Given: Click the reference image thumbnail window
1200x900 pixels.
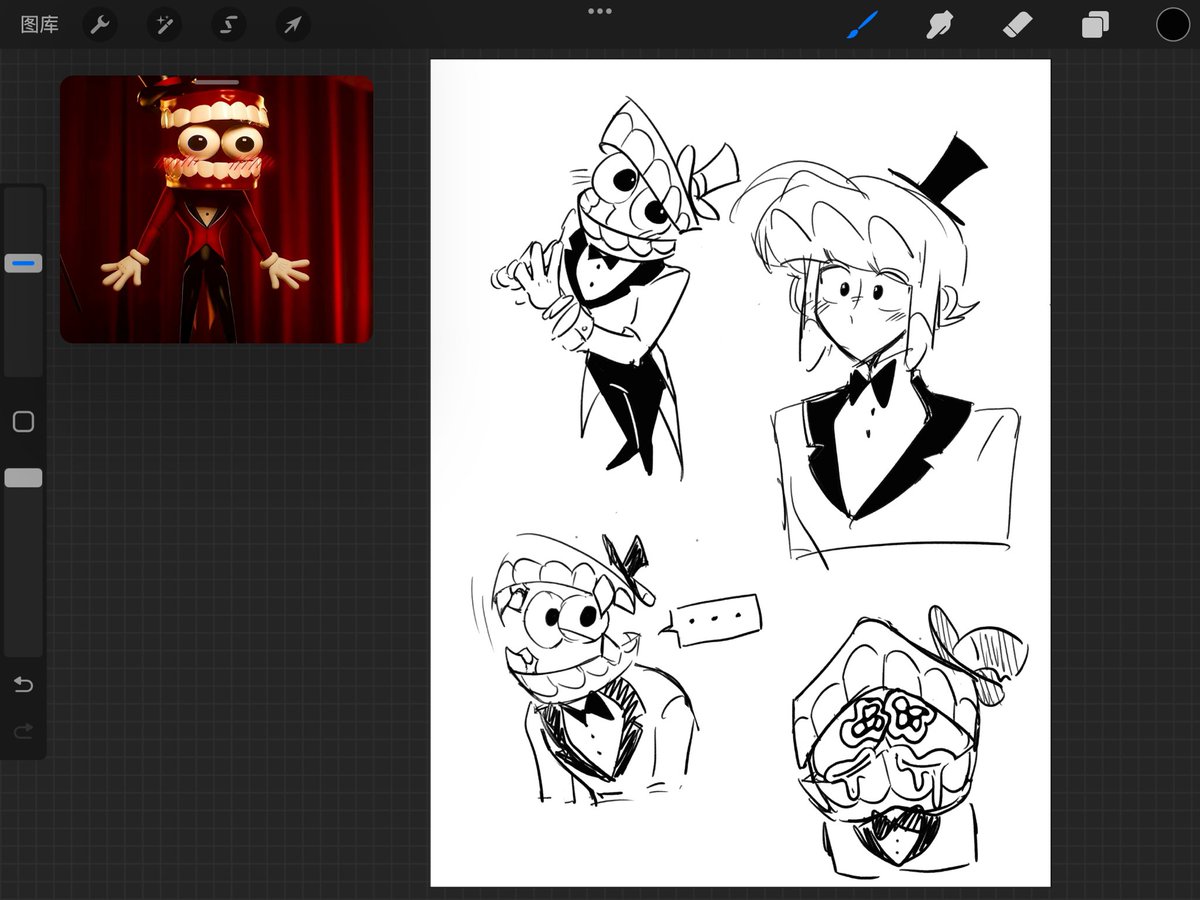Looking at the screenshot, I should [216, 210].
